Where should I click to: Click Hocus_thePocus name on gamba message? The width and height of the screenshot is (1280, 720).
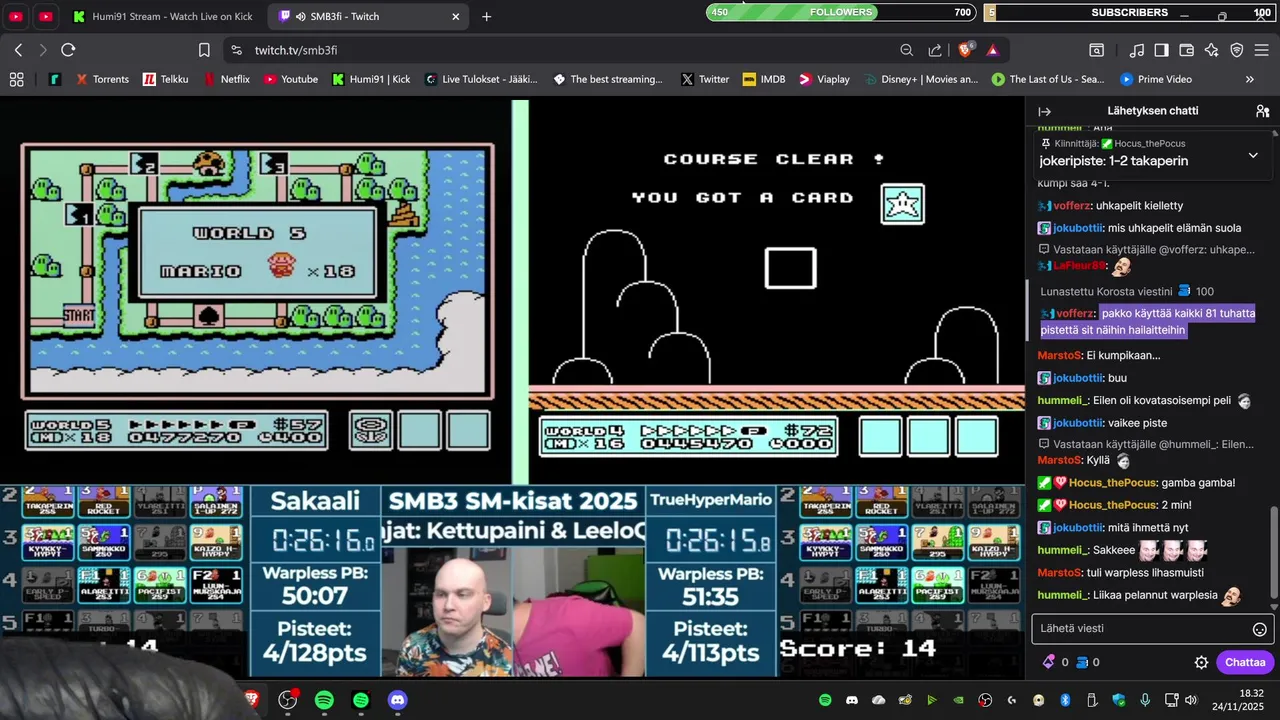point(1113,482)
